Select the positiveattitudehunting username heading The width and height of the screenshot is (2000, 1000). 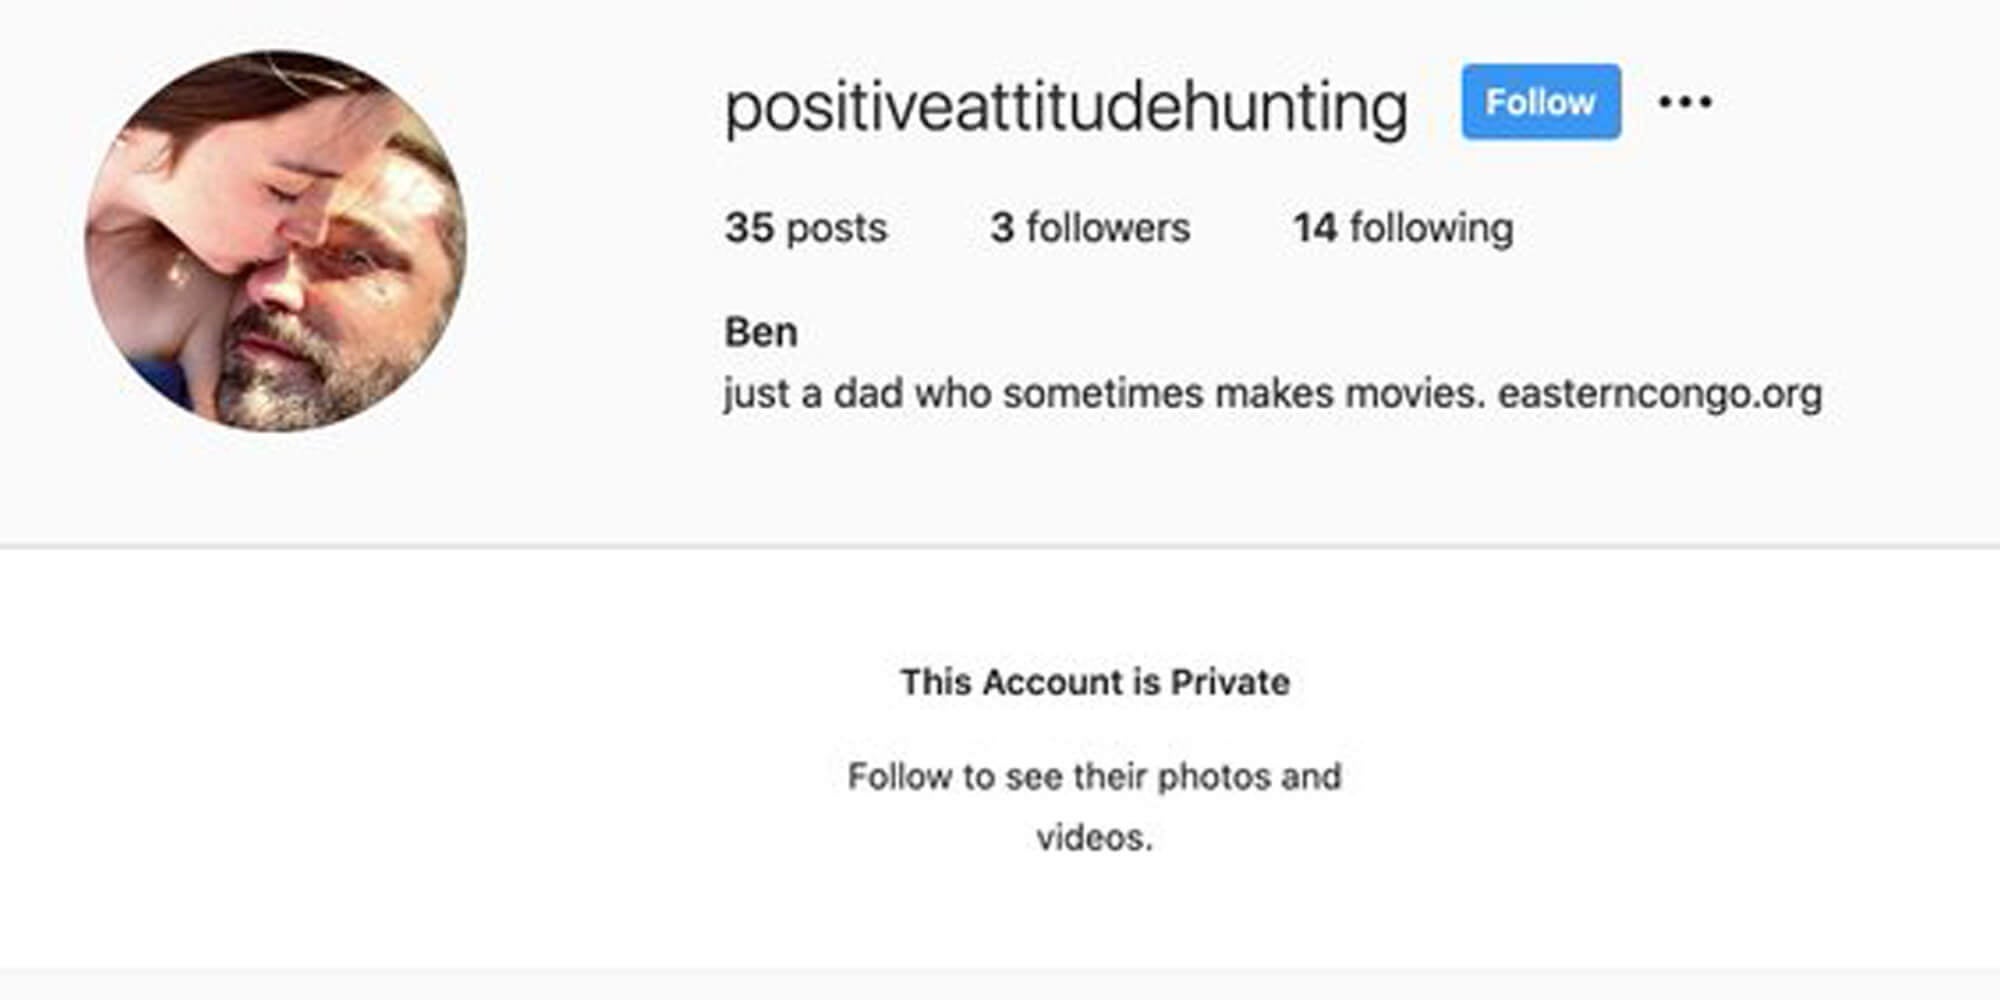coord(1066,107)
